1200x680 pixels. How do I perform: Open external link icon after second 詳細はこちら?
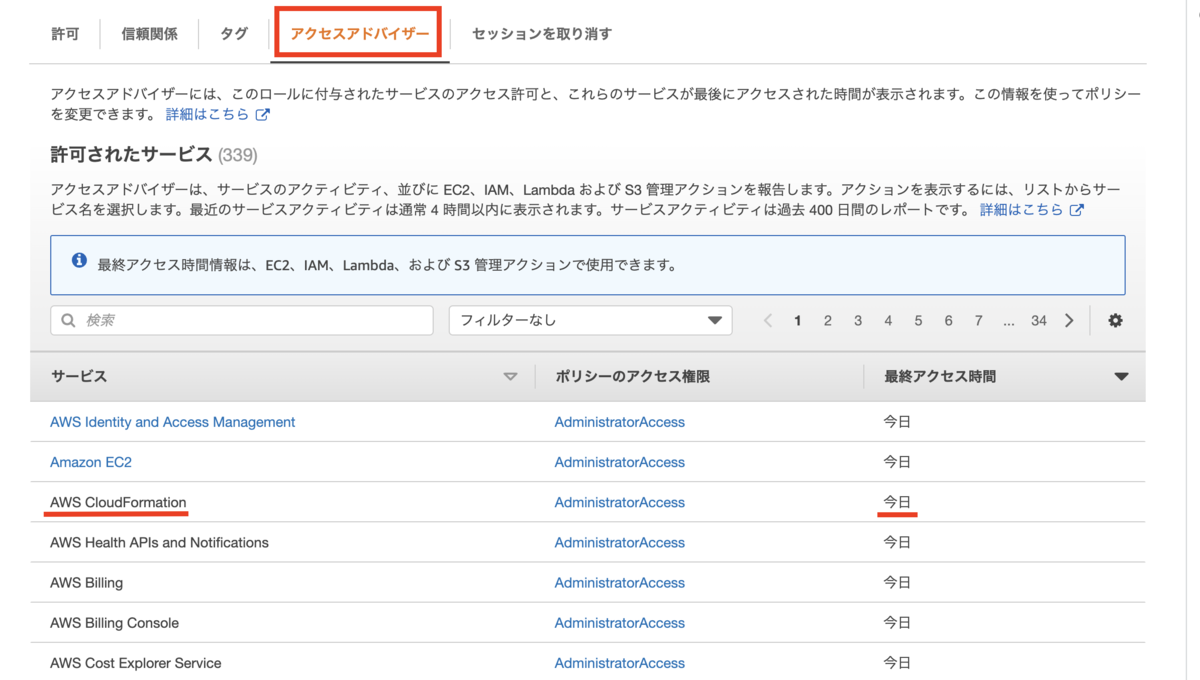1077,210
